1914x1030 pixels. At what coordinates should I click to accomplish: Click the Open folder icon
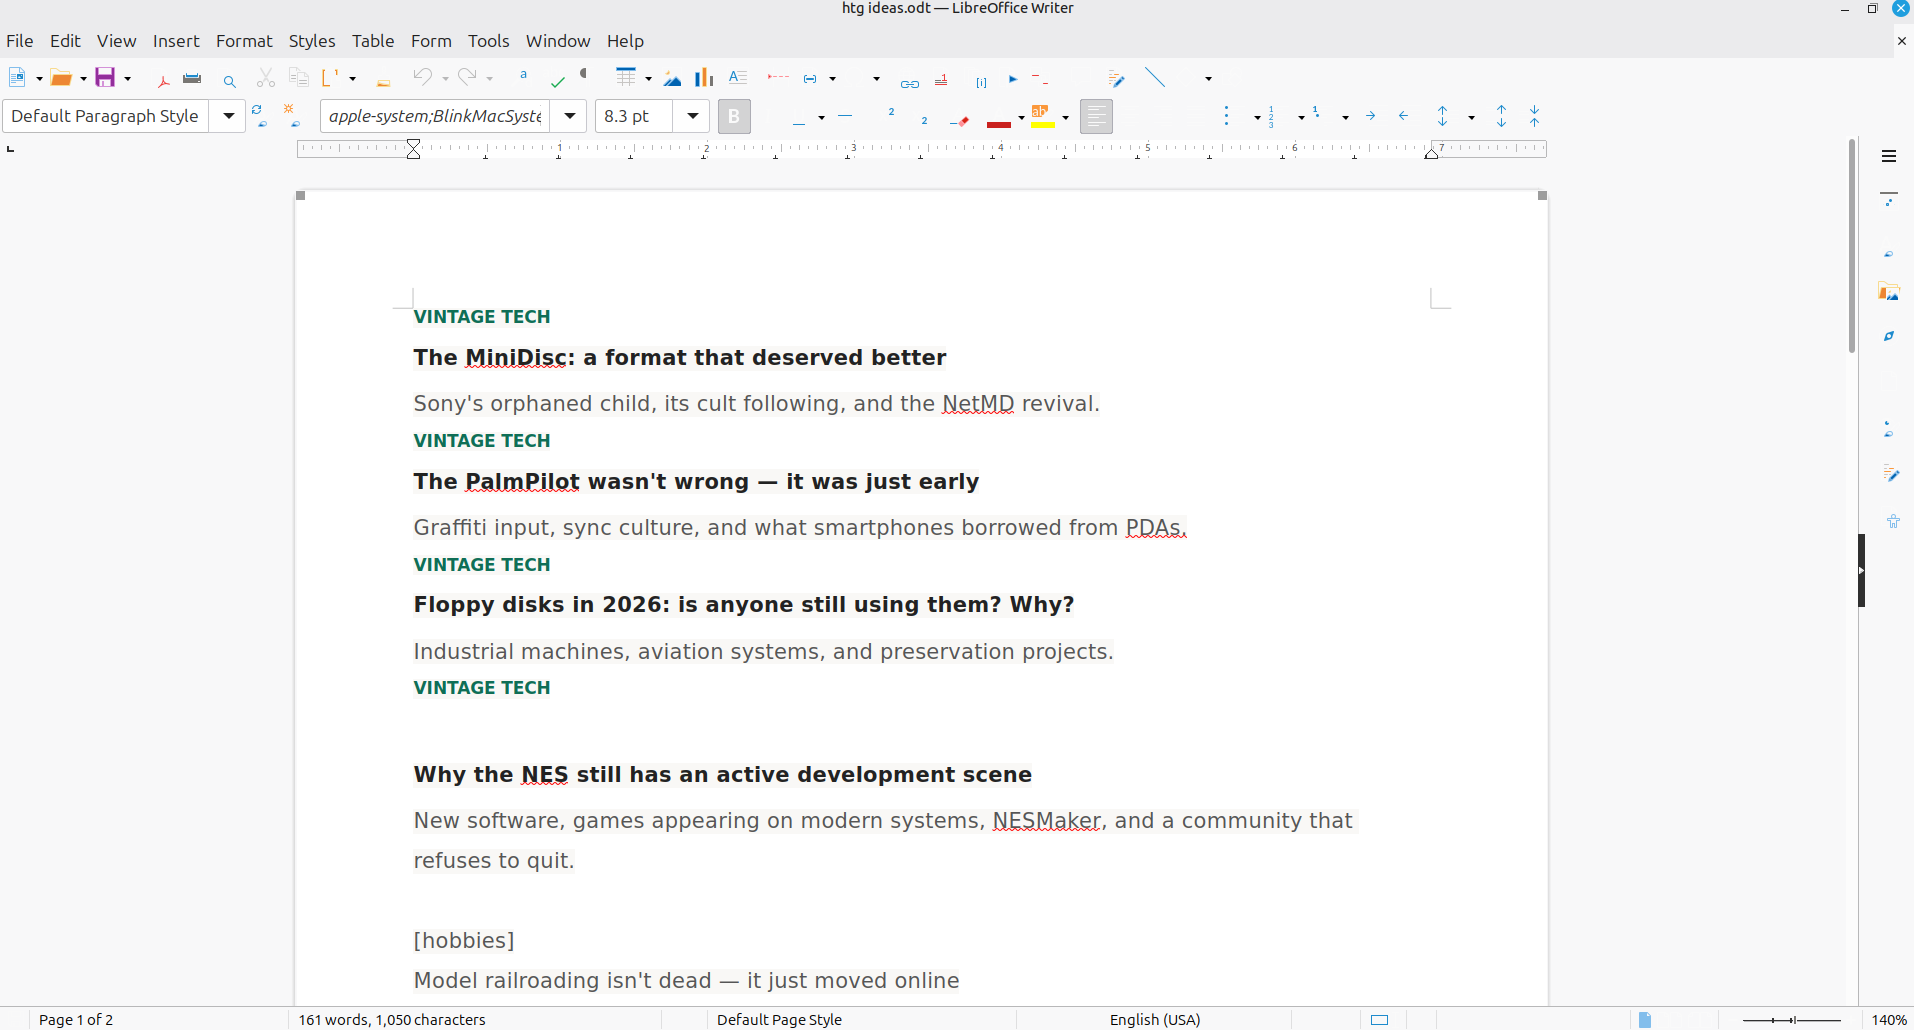pos(61,78)
